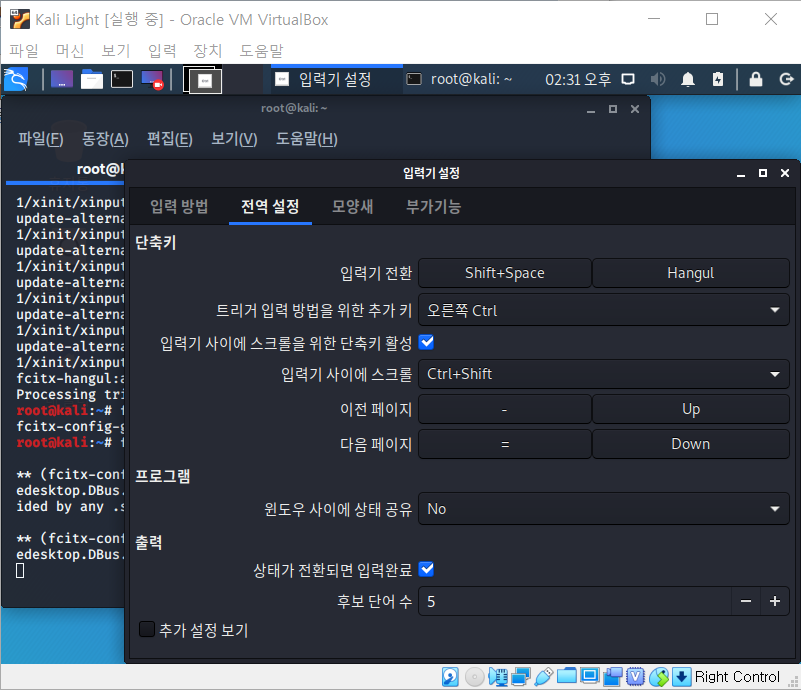Open the screen recorder panel icon

coord(152,80)
